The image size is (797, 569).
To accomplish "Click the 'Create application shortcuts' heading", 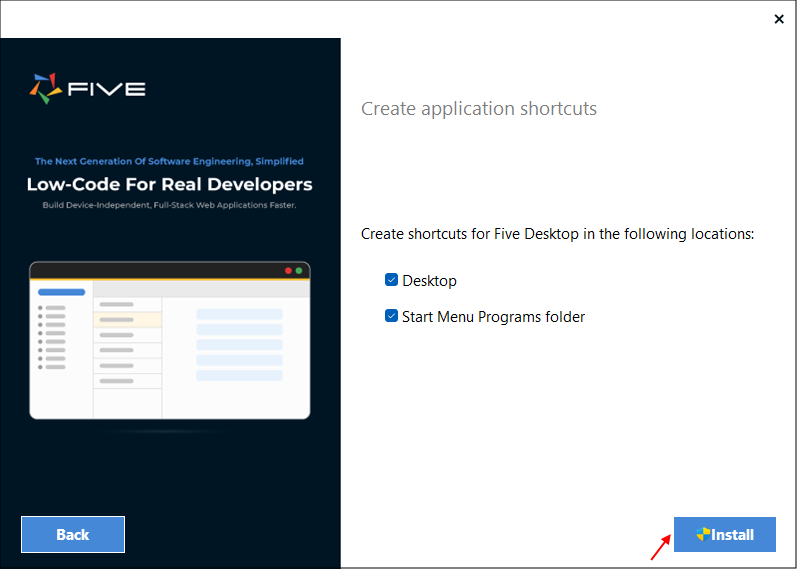I will pos(479,108).
